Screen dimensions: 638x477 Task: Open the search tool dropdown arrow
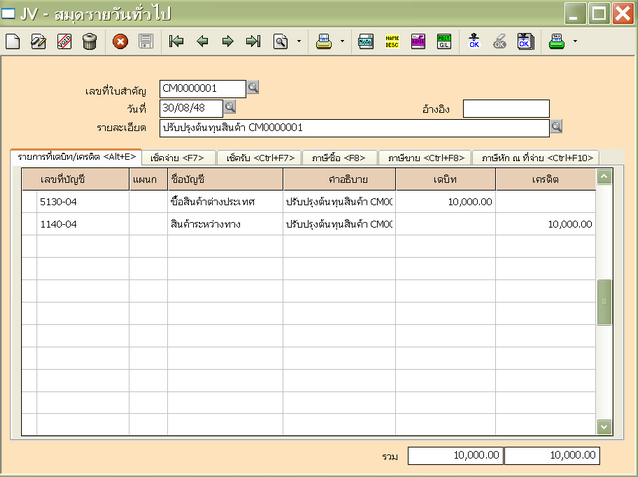[298, 42]
